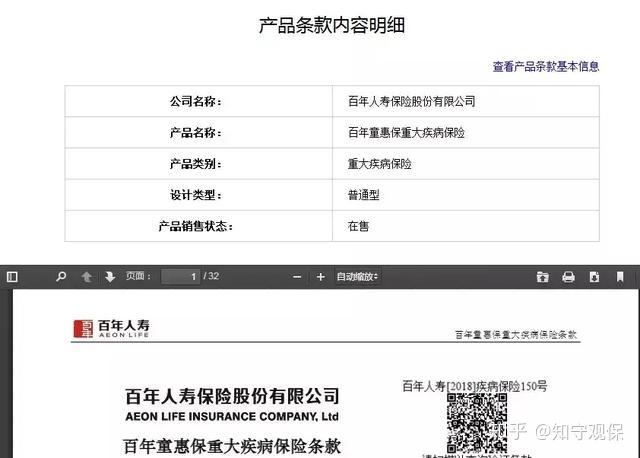Screen dimensions: 640x458
Task: Select 普通型 design type value
Action: (x=363, y=195)
